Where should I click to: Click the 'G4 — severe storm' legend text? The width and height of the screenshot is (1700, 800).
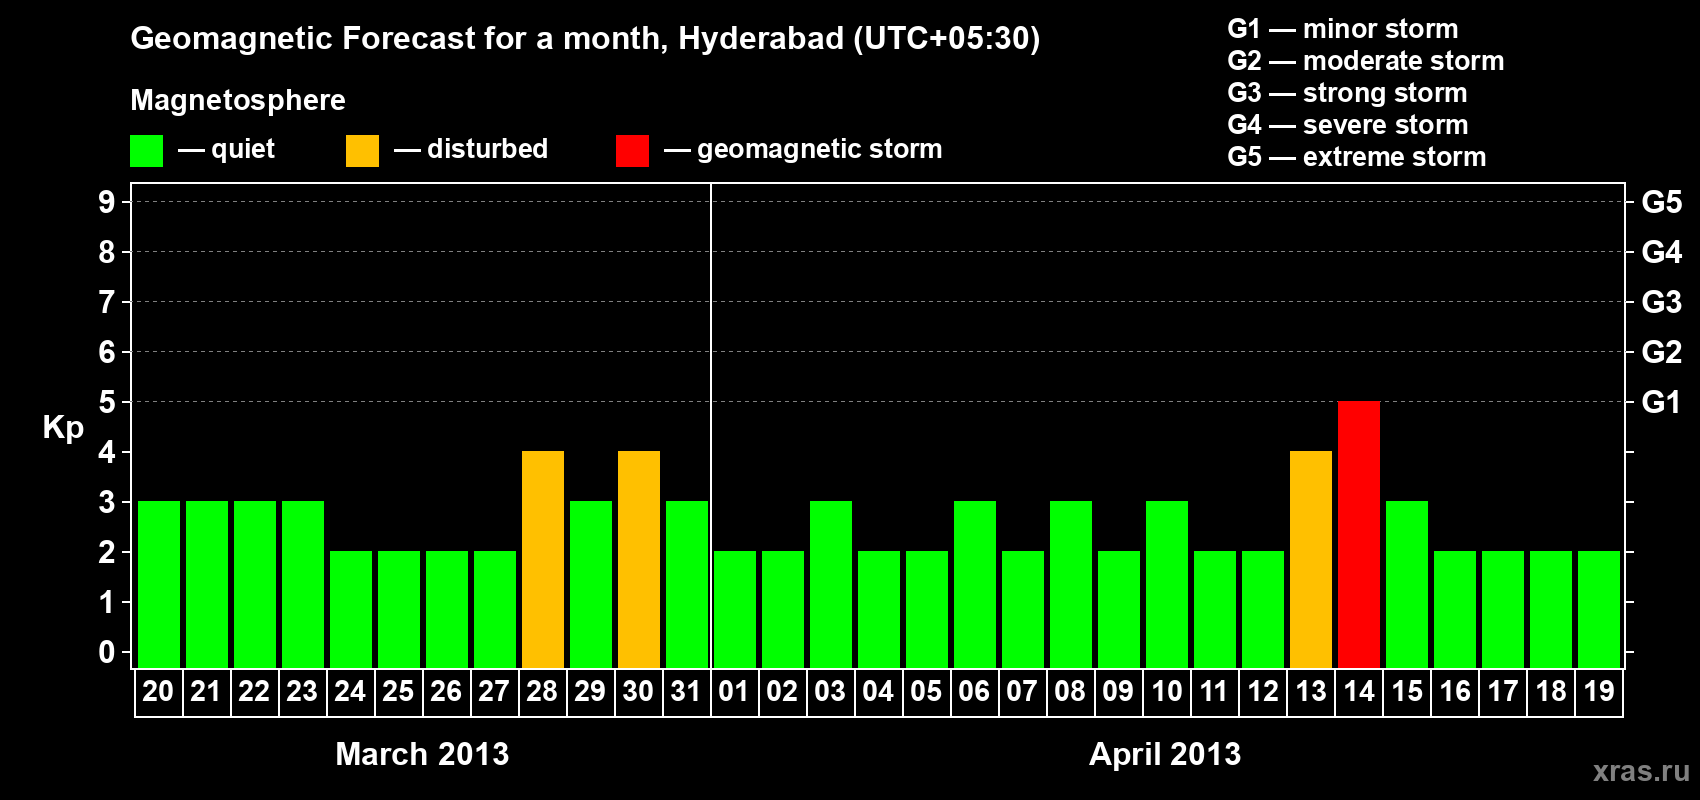1348,125
